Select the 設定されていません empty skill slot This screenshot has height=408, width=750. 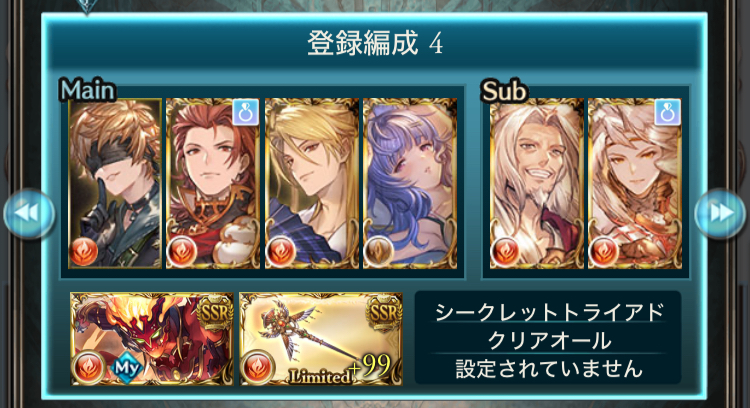(548, 369)
